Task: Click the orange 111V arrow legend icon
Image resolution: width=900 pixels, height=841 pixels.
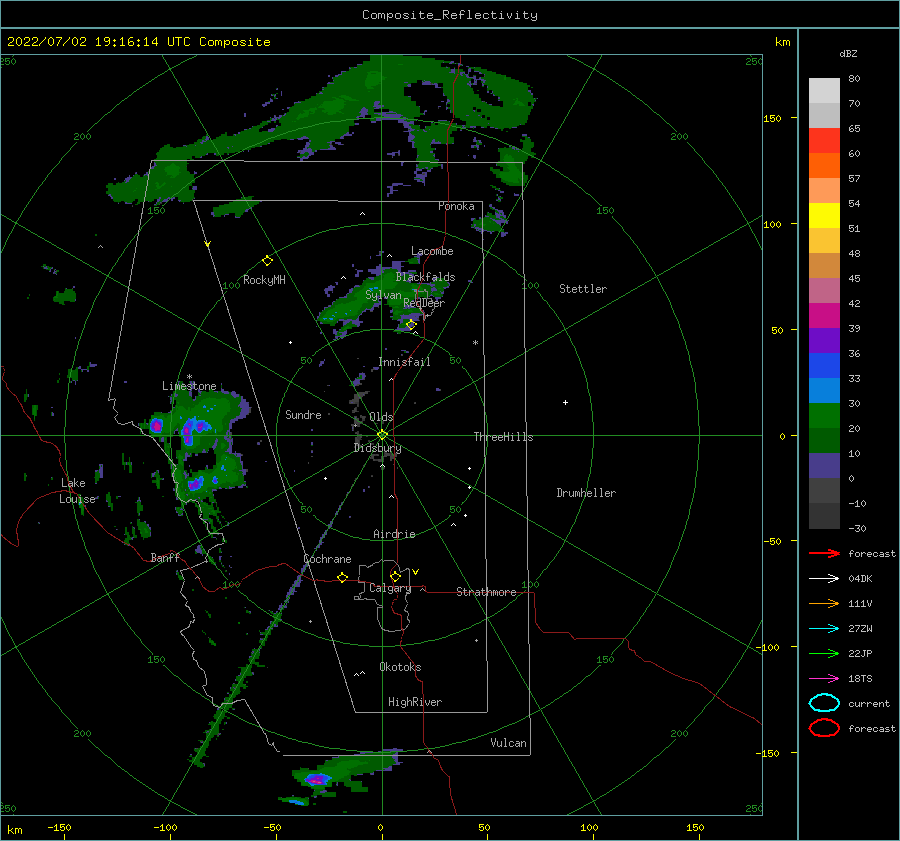Action: coord(824,603)
